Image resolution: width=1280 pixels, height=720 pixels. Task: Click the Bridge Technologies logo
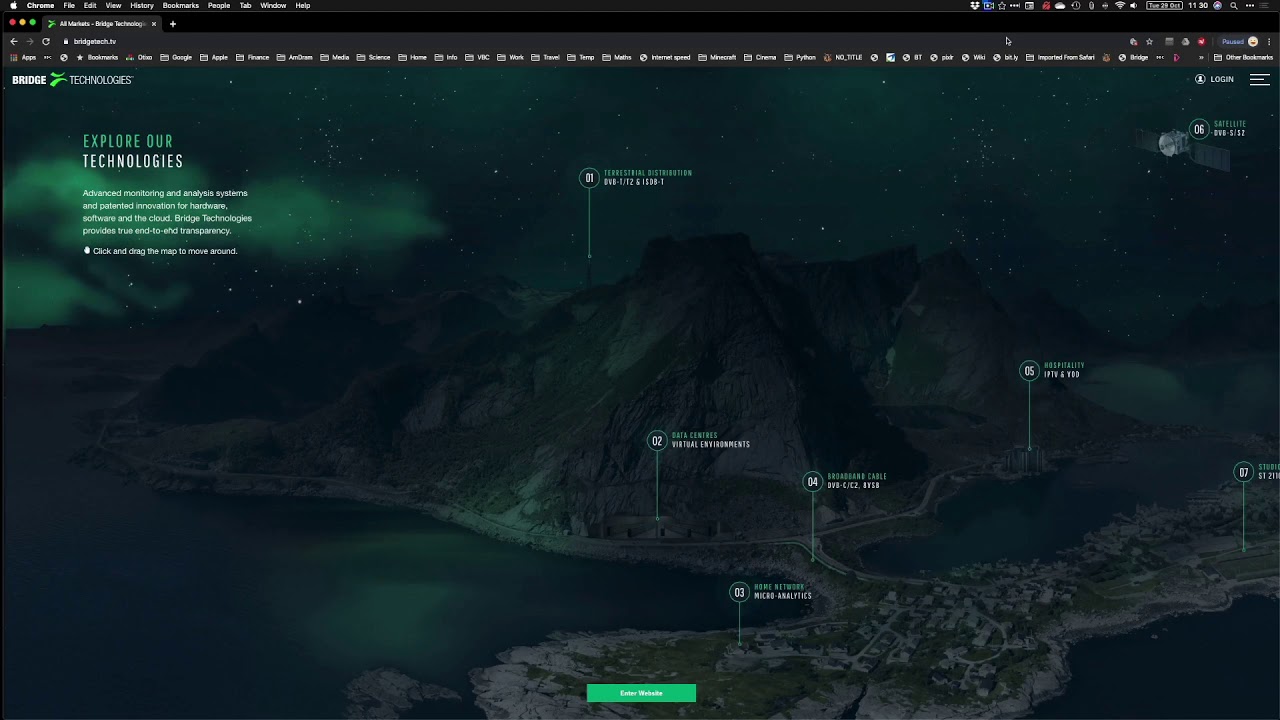(x=72, y=79)
